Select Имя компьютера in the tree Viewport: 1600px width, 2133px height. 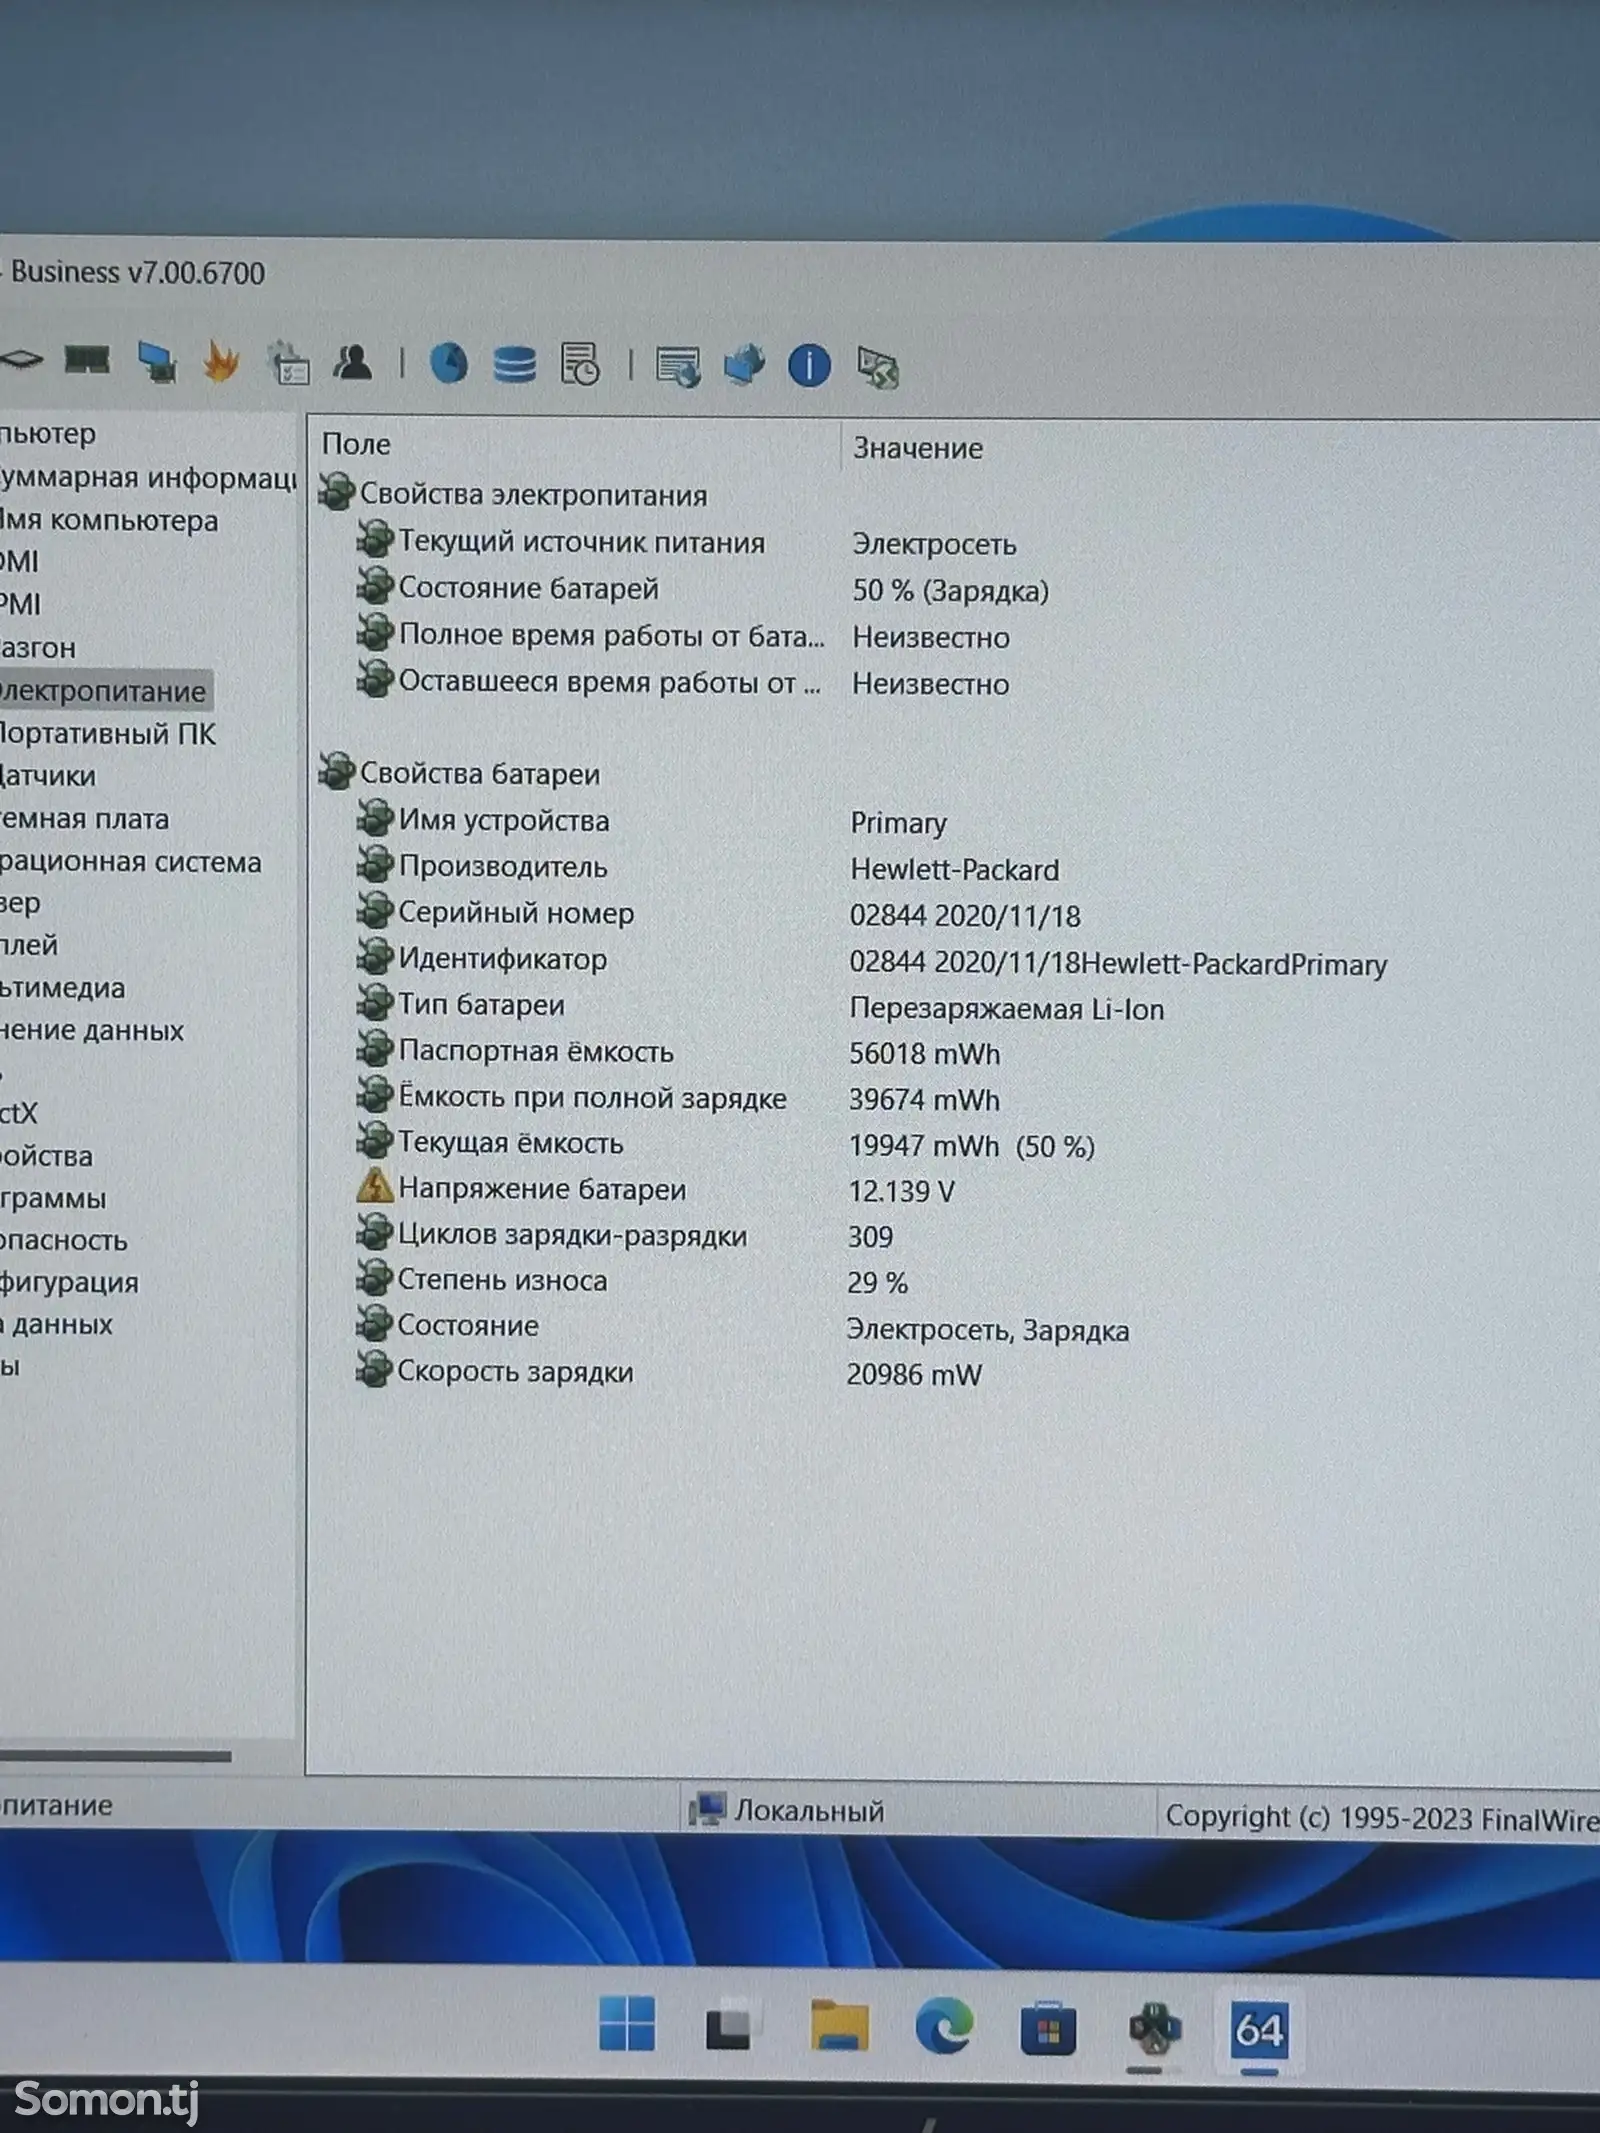pos(108,521)
